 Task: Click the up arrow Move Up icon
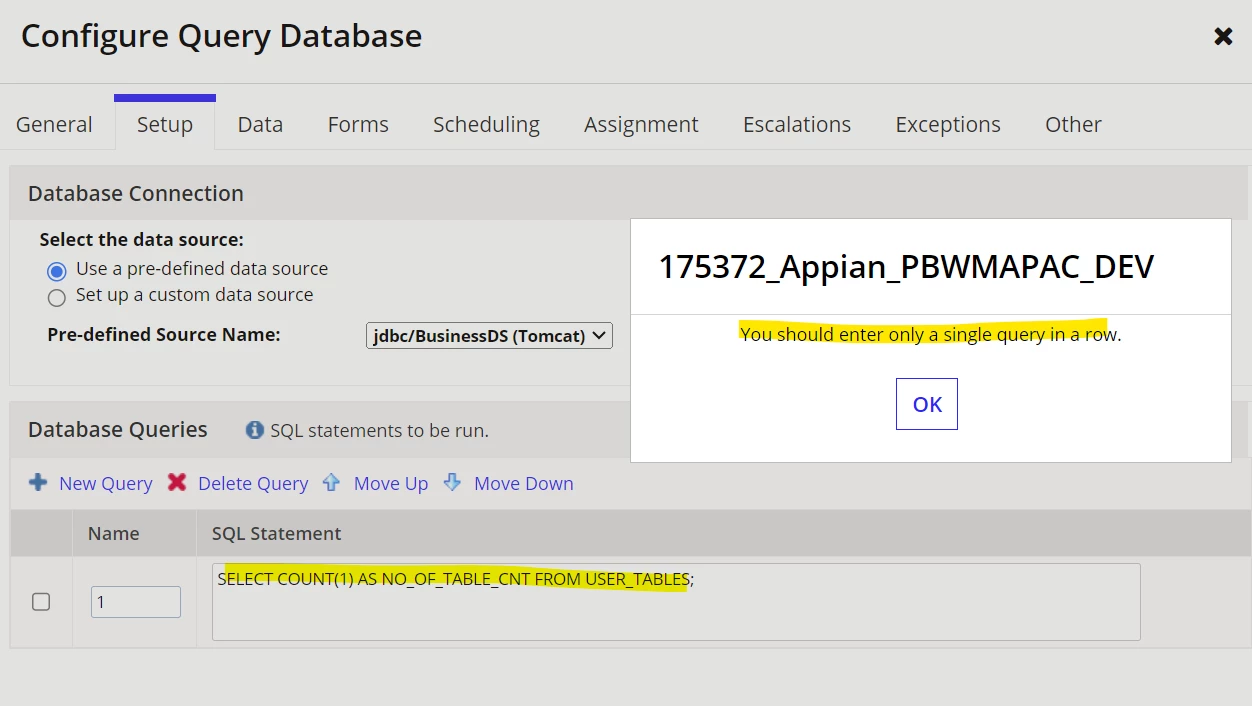pyautogui.click(x=331, y=482)
